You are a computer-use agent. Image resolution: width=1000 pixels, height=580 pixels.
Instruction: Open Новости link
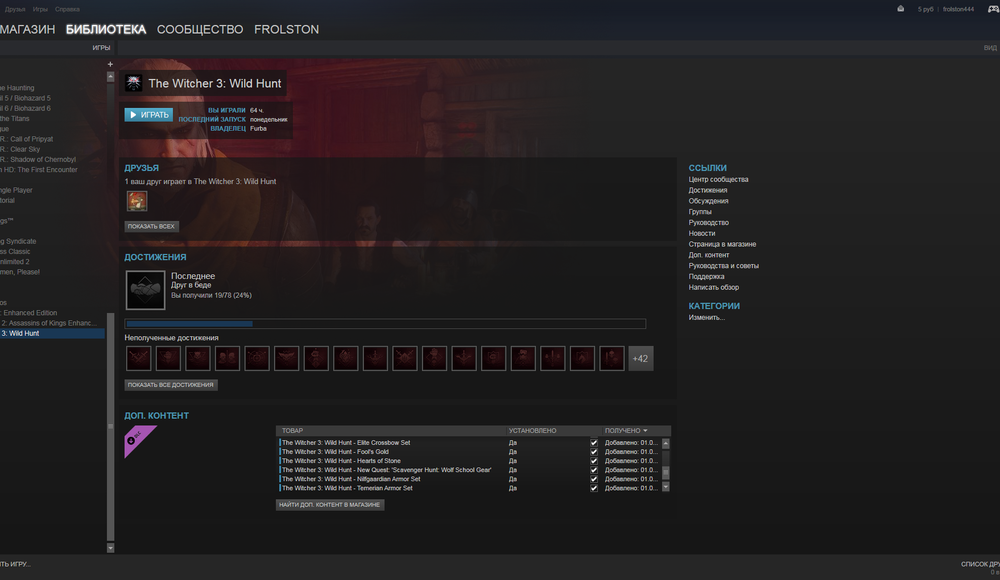pyautogui.click(x=702, y=234)
